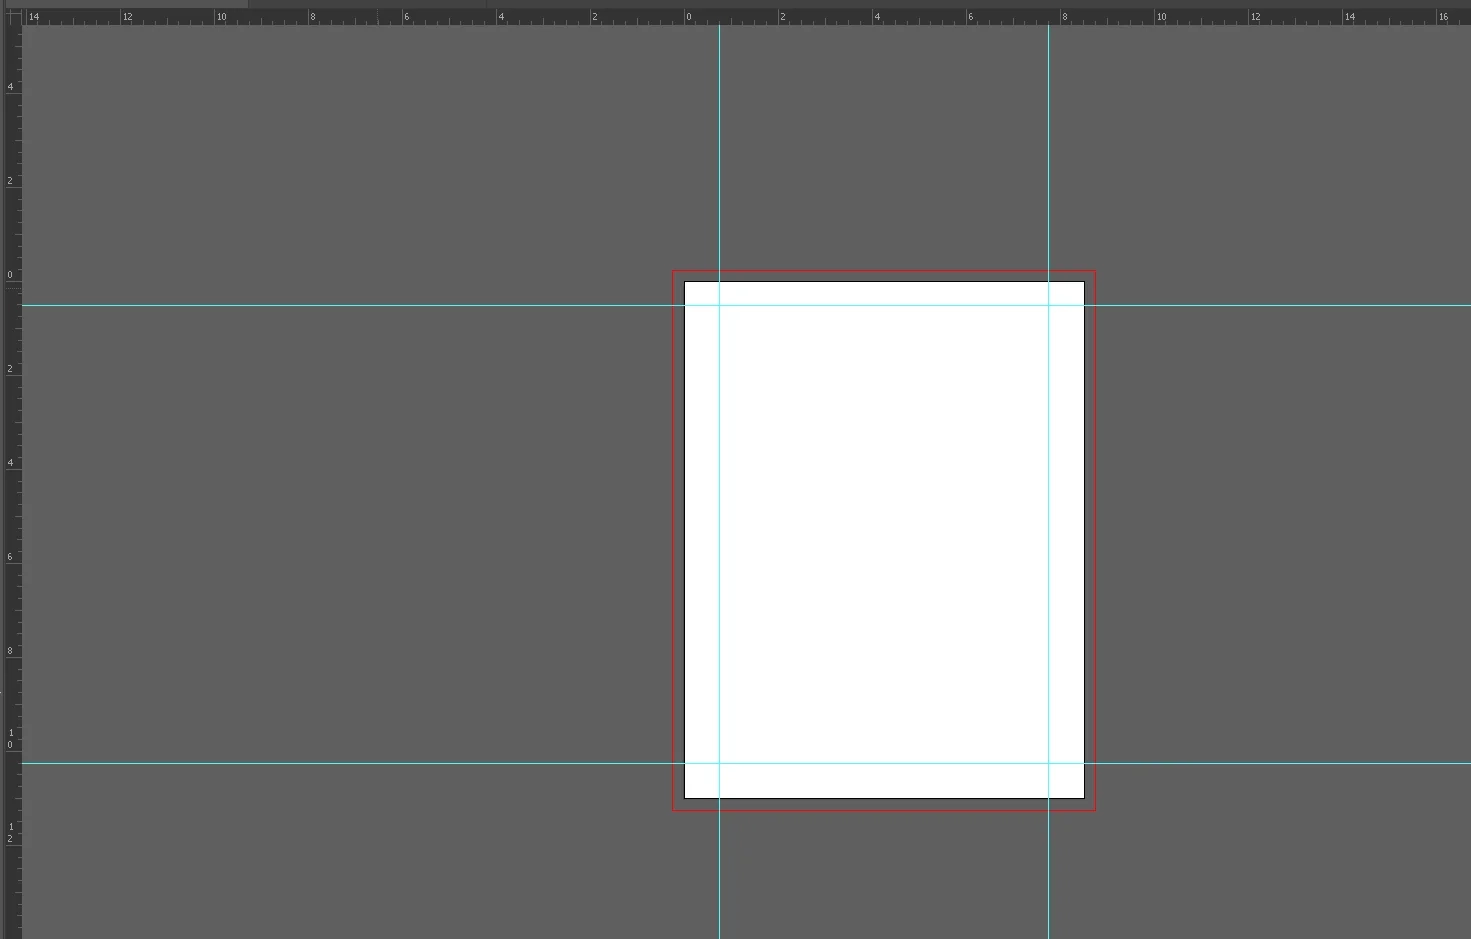
Task: Click the artboard's bottom-right black corner
Action: [x=1084, y=798]
